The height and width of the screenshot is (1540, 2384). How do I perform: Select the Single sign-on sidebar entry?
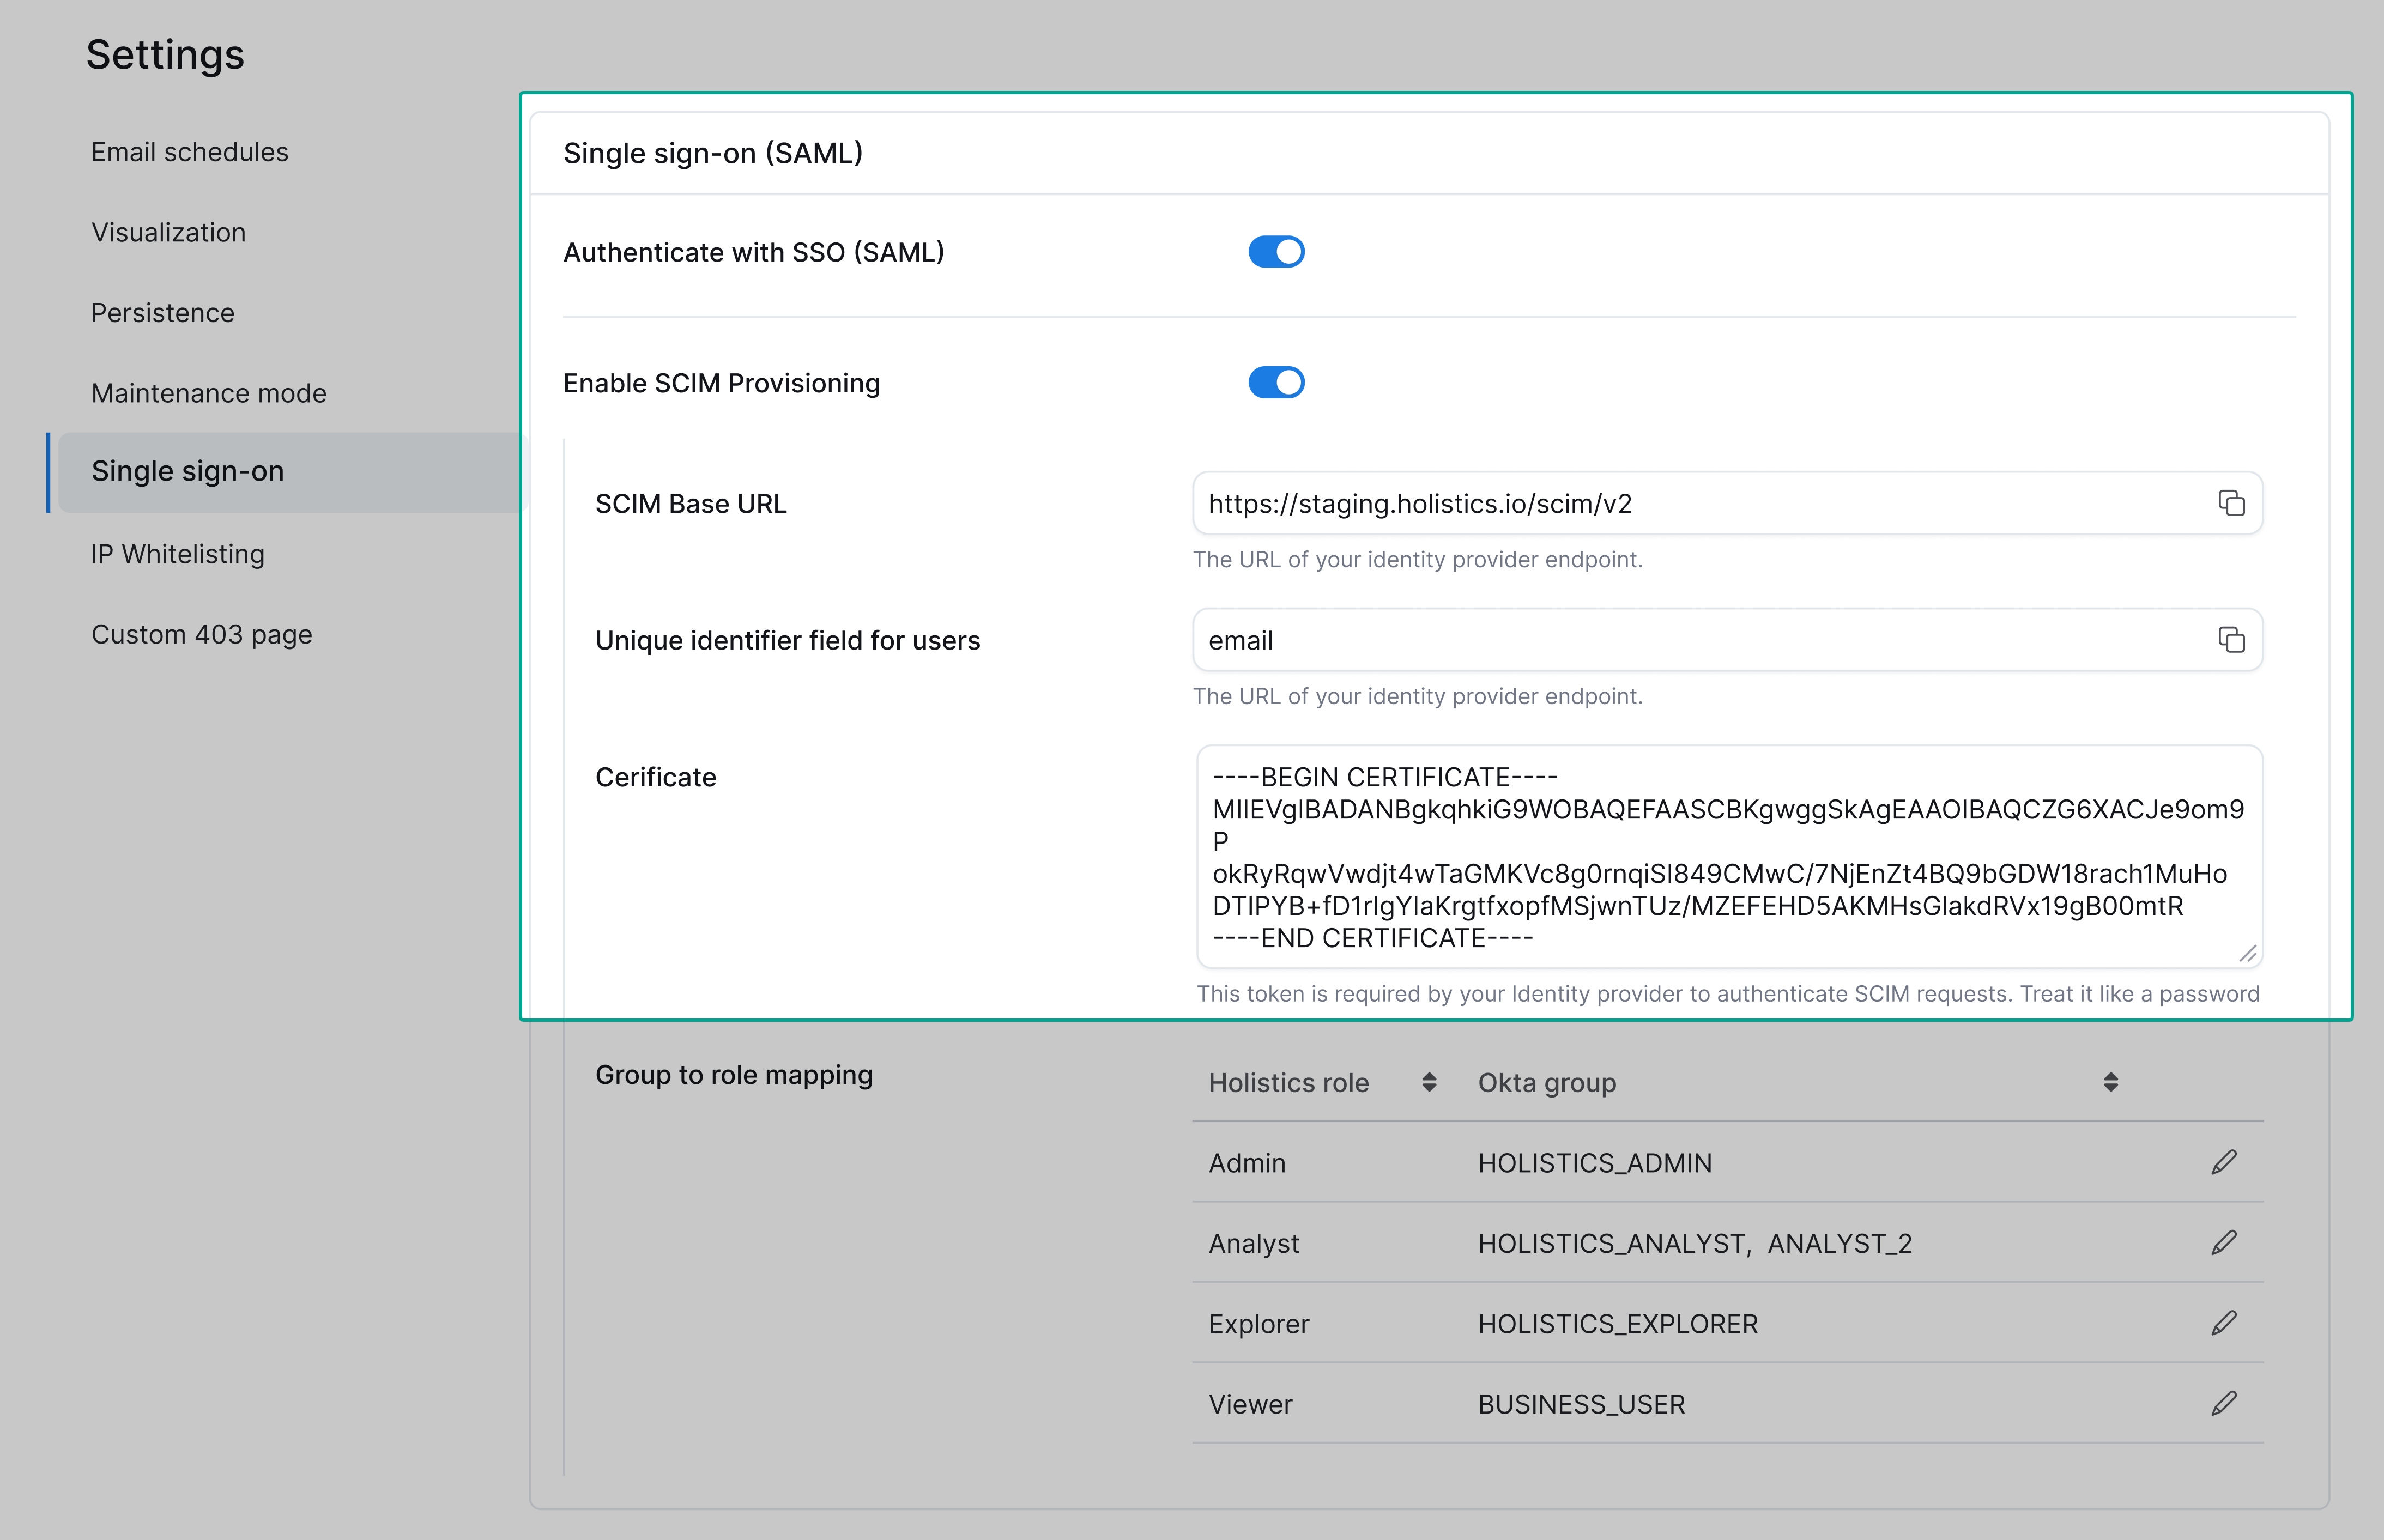point(187,471)
